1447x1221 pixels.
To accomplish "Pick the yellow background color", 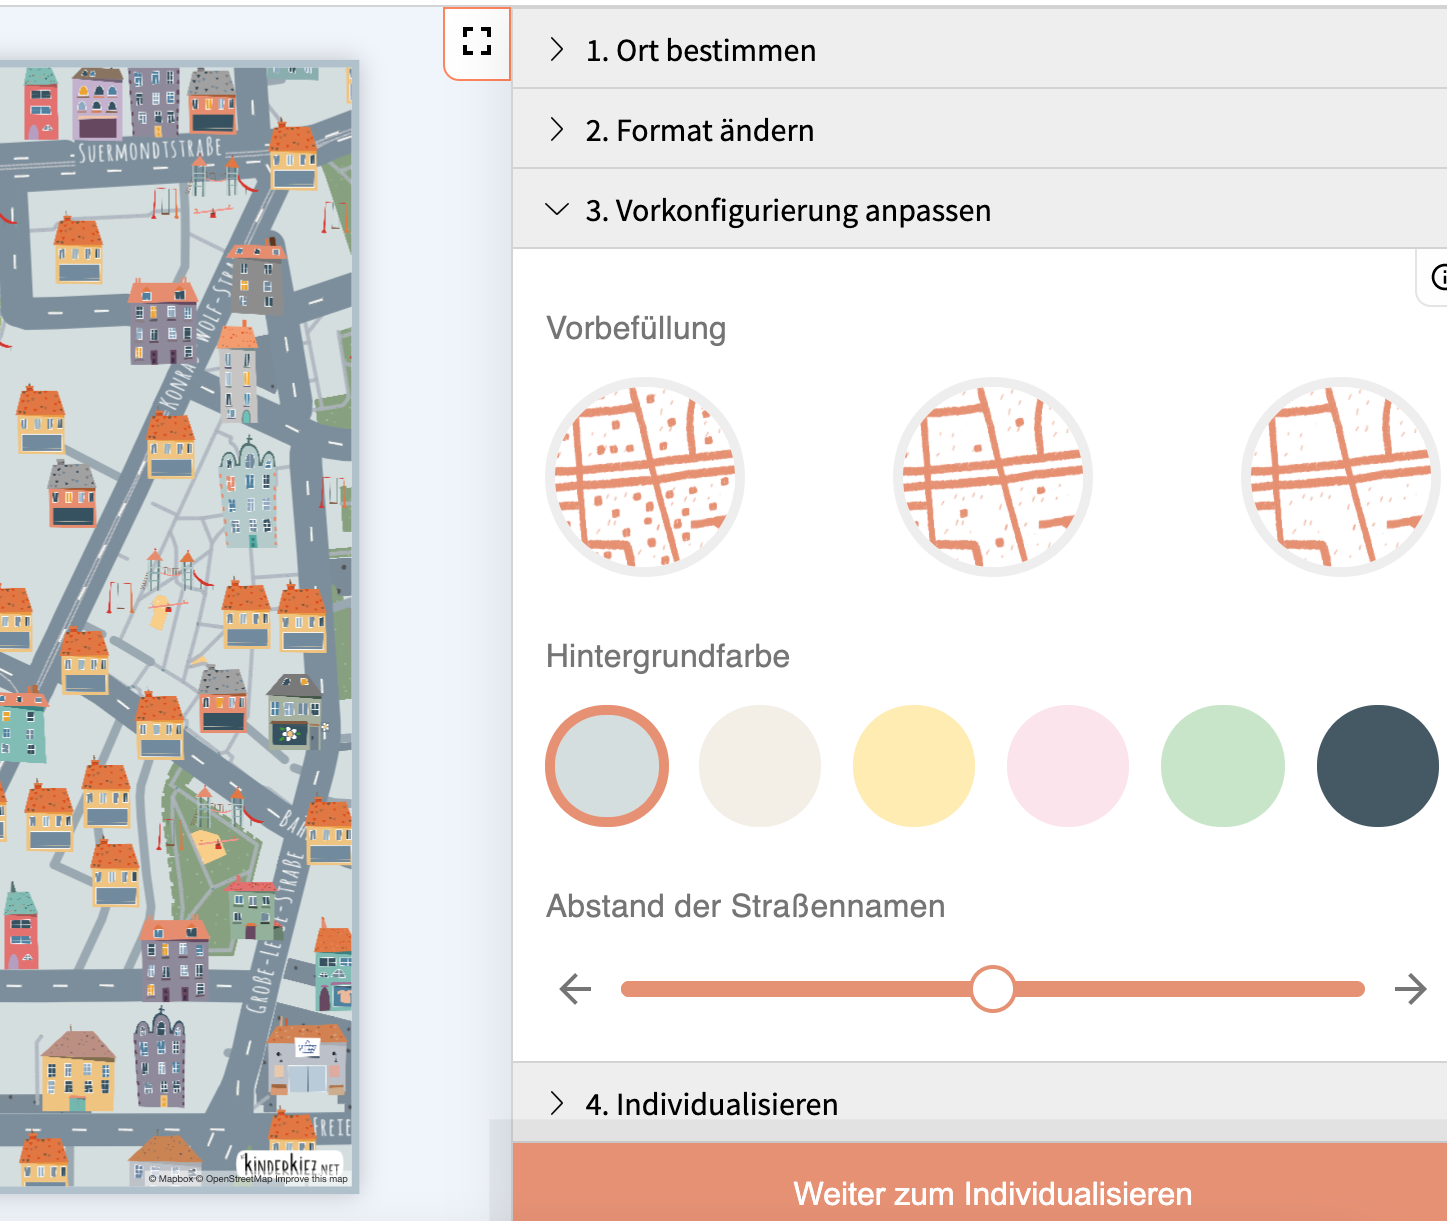I will [914, 766].
